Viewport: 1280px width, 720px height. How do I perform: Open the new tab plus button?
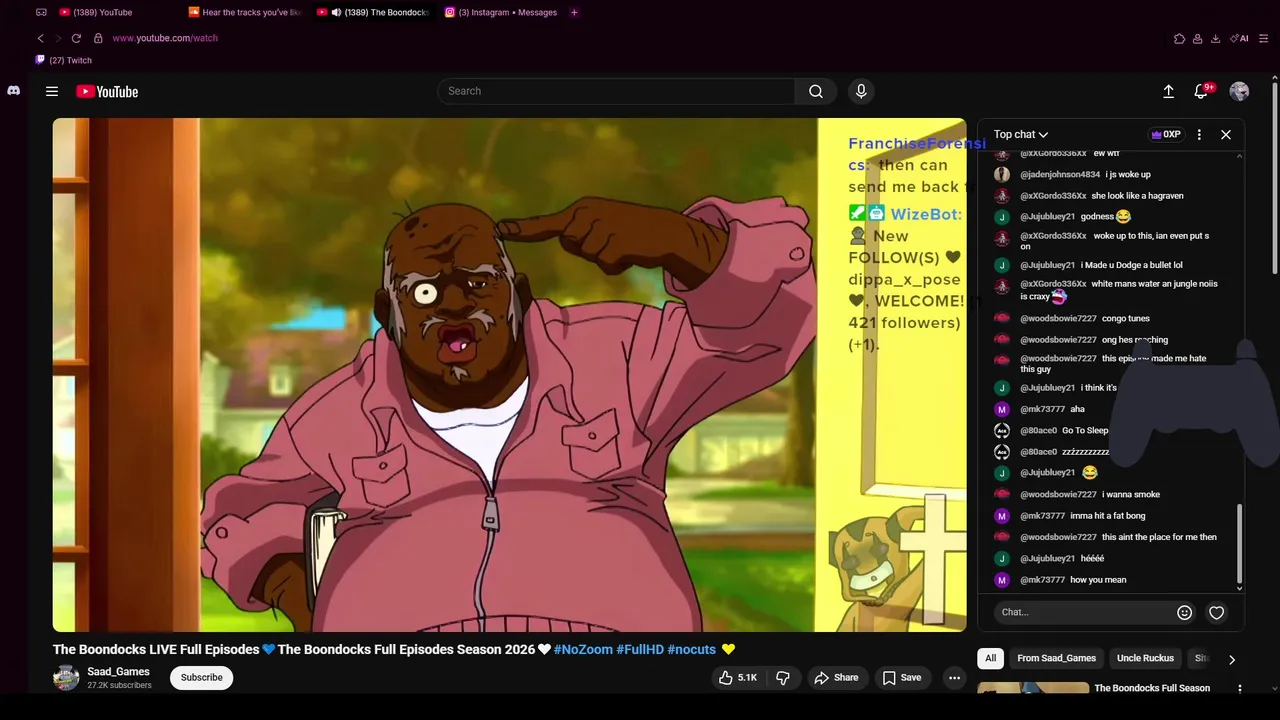(x=574, y=12)
